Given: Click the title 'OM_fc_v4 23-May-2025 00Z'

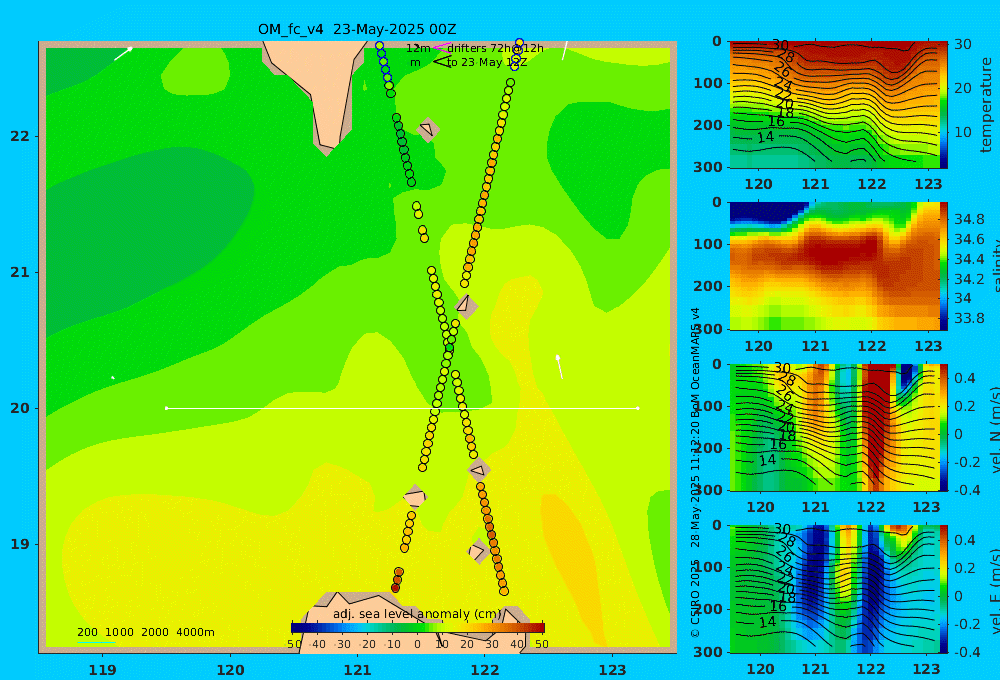Looking at the screenshot, I should (357, 29).
